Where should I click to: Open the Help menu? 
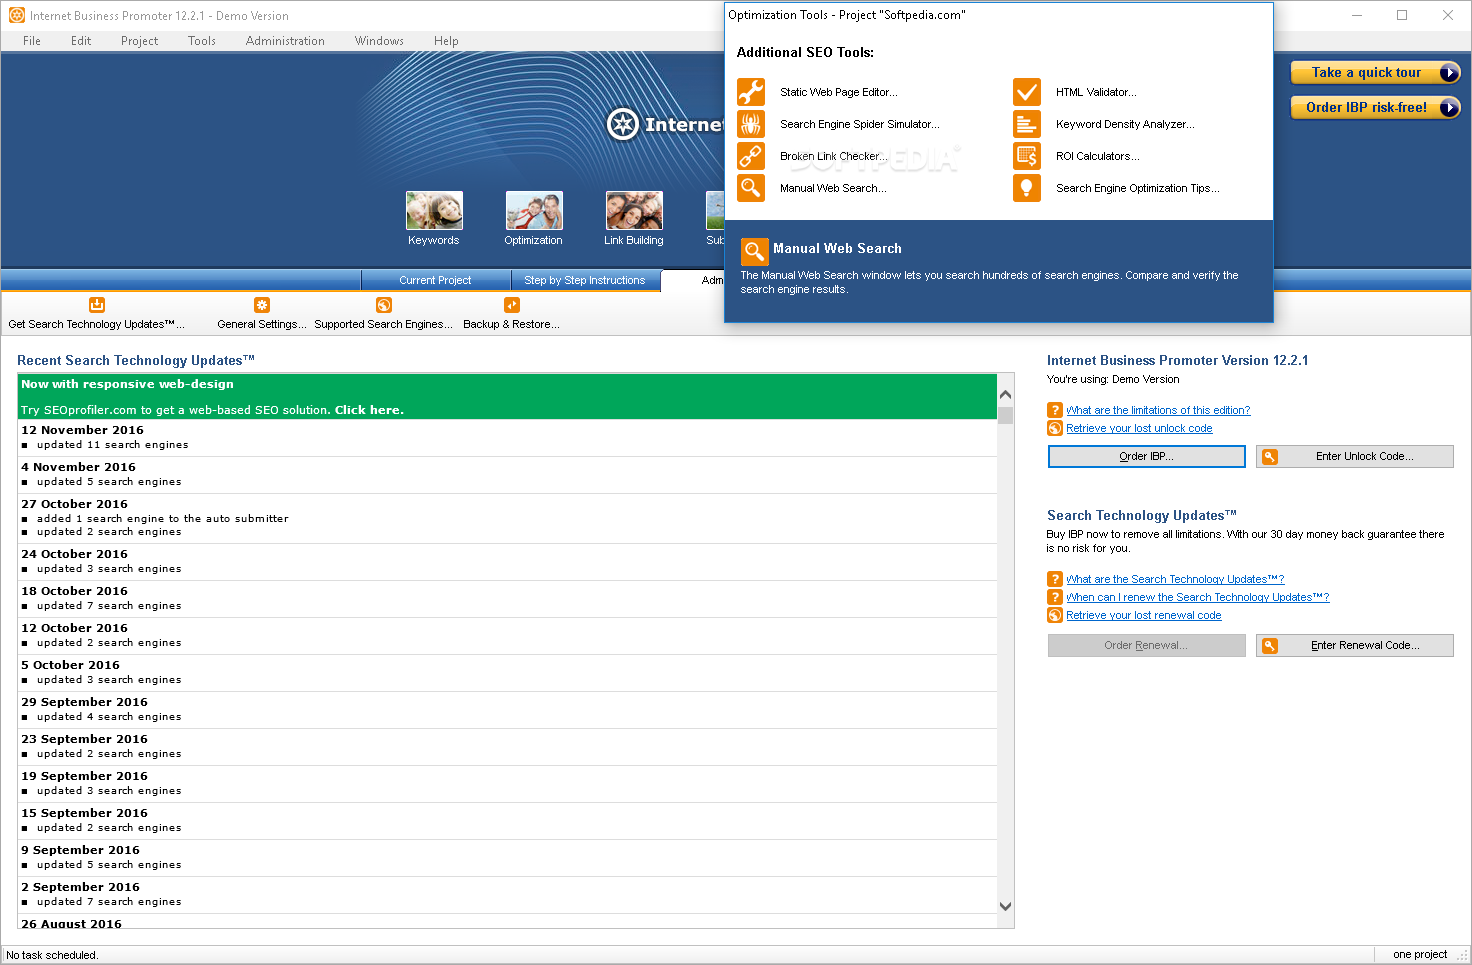[446, 41]
